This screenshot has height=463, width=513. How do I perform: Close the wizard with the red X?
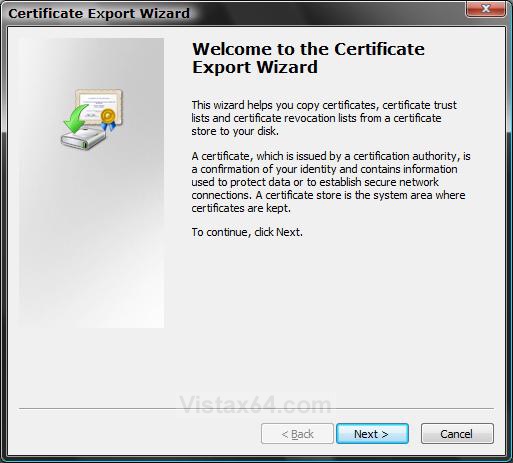tap(486, 8)
